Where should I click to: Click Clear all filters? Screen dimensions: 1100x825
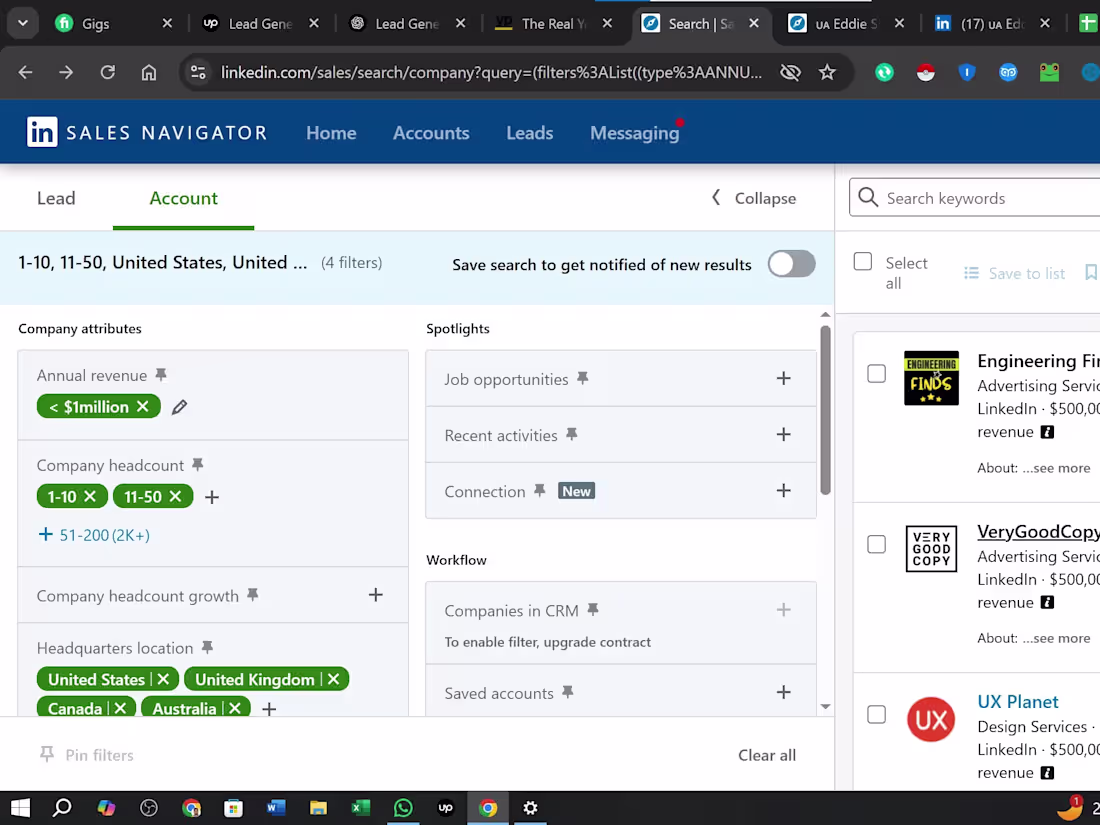[x=767, y=755]
